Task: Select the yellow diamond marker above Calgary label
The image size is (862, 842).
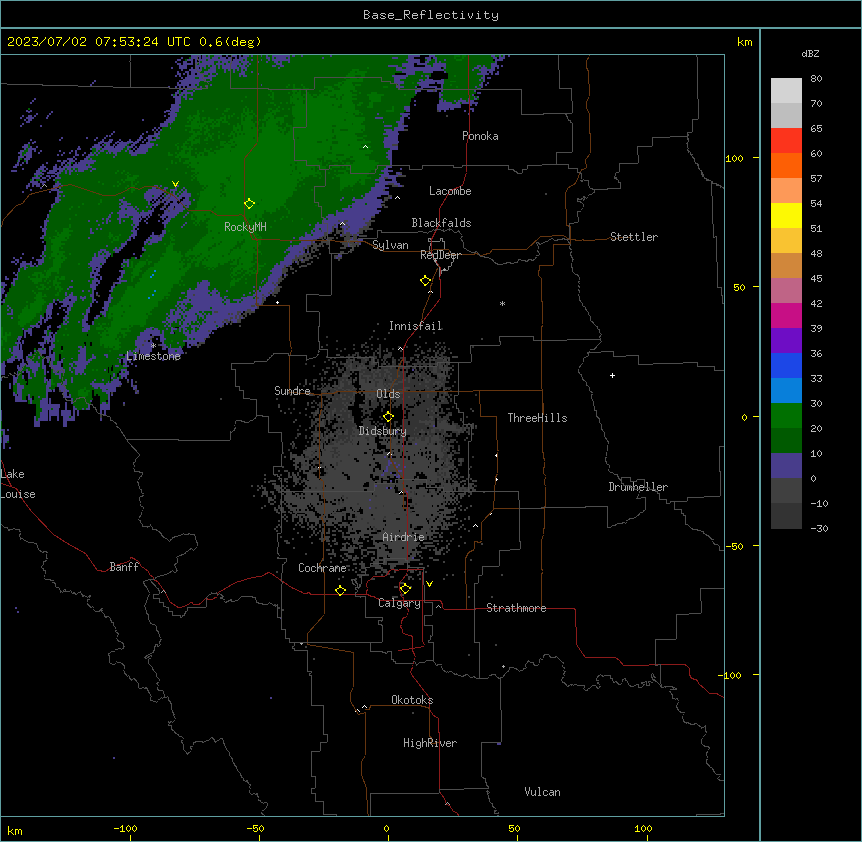Action: (405, 589)
